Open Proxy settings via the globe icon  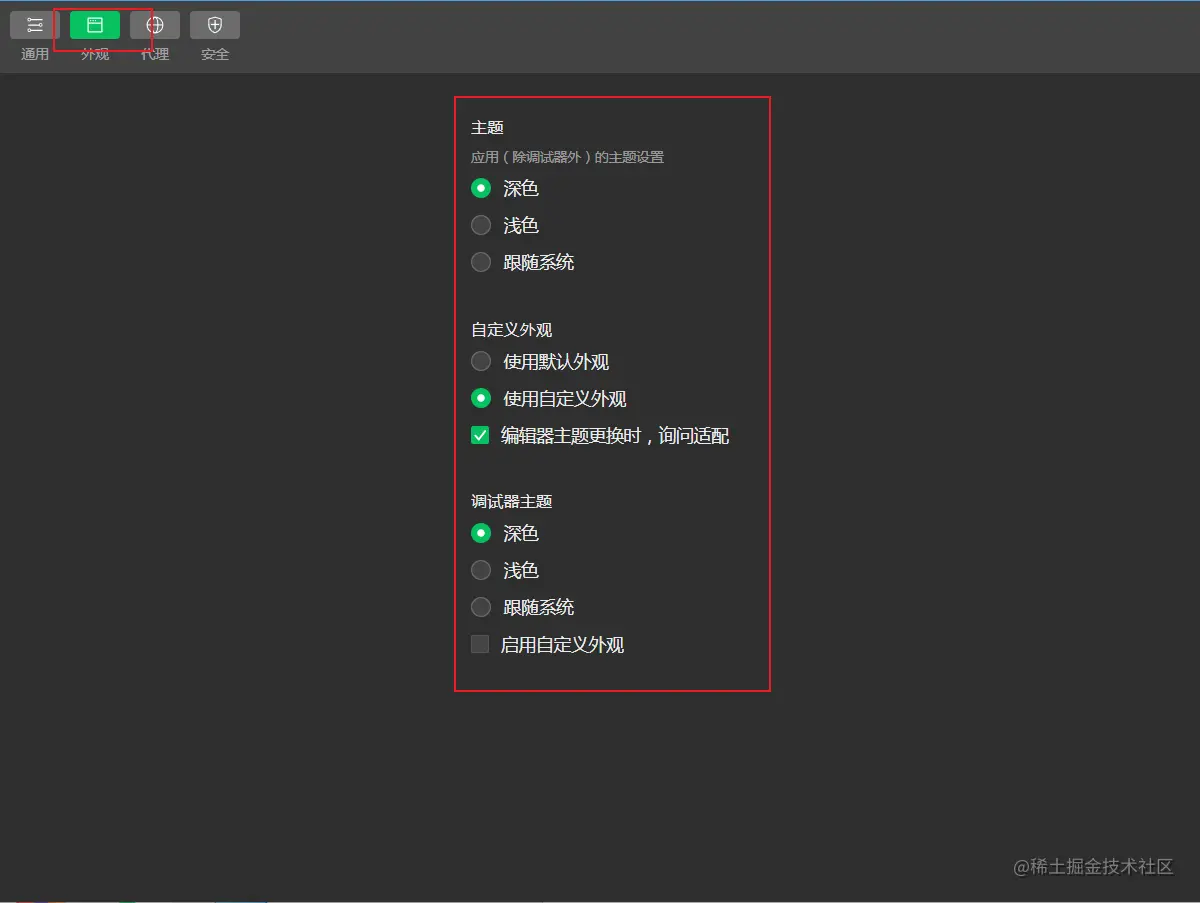[x=155, y=25]
